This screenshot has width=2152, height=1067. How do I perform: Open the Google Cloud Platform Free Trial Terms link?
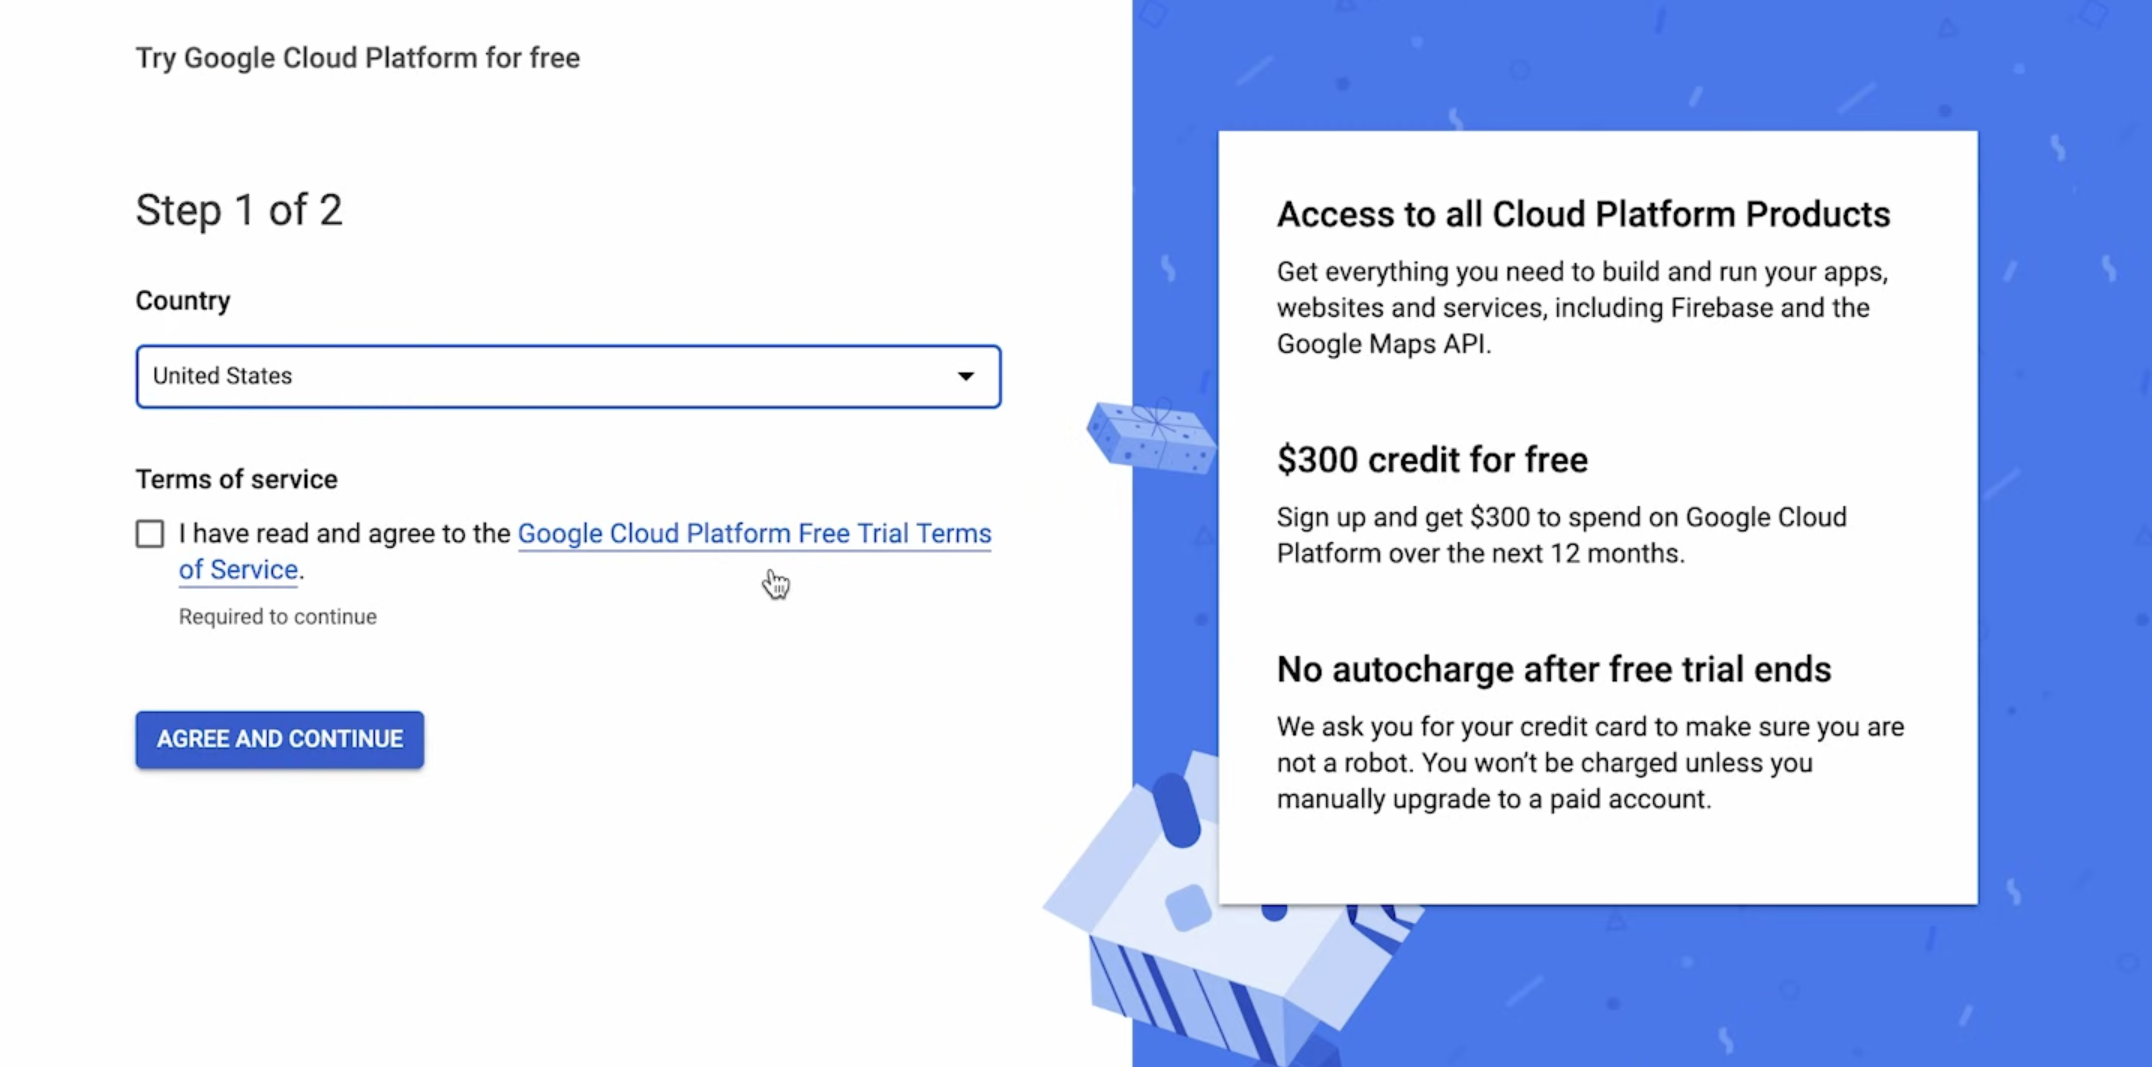tap(754, 534)
